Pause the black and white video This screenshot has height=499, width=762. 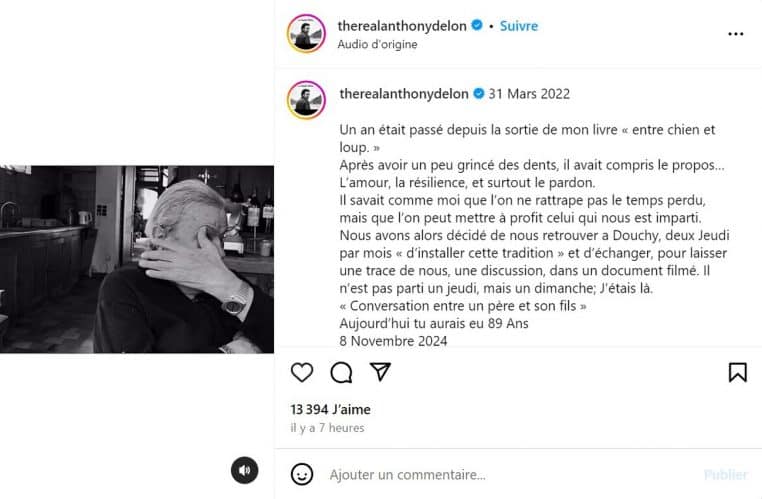click(x=137, y=259)
